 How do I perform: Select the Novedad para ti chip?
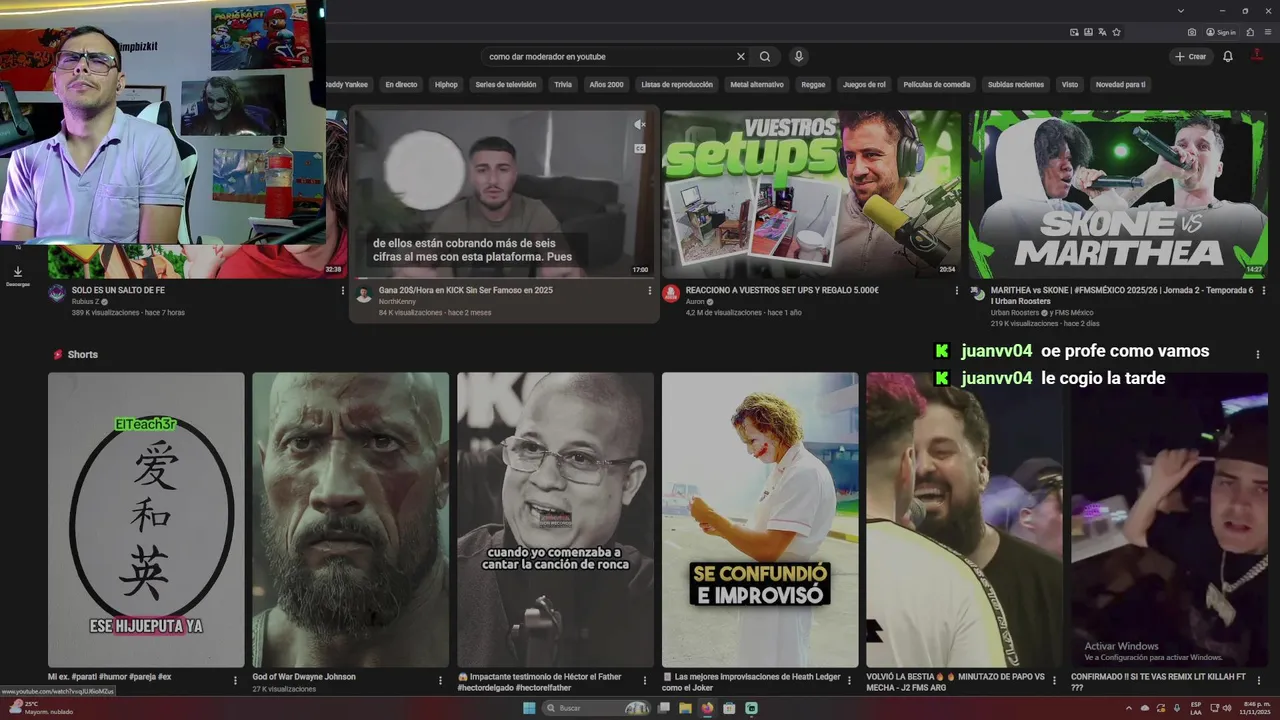click(1120, 85)
